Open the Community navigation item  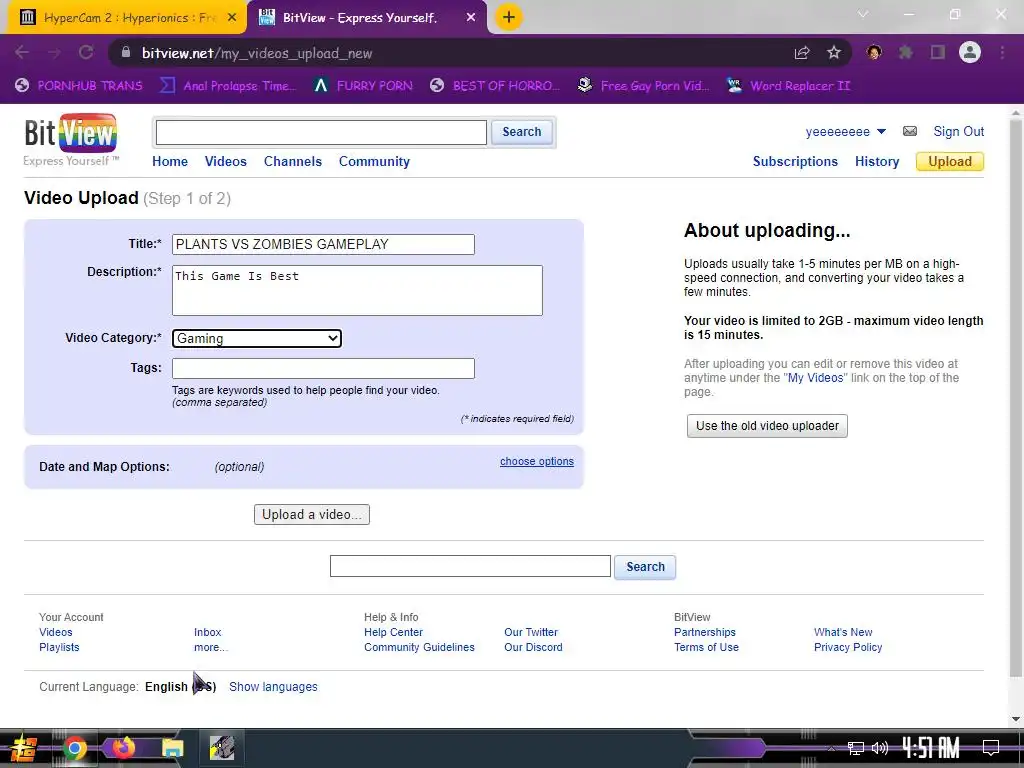[x=374, y=161]
